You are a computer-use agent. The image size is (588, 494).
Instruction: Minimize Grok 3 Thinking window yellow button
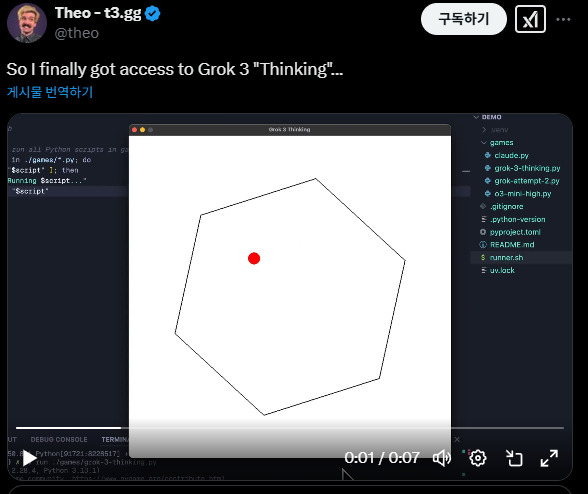pos(142,130)
